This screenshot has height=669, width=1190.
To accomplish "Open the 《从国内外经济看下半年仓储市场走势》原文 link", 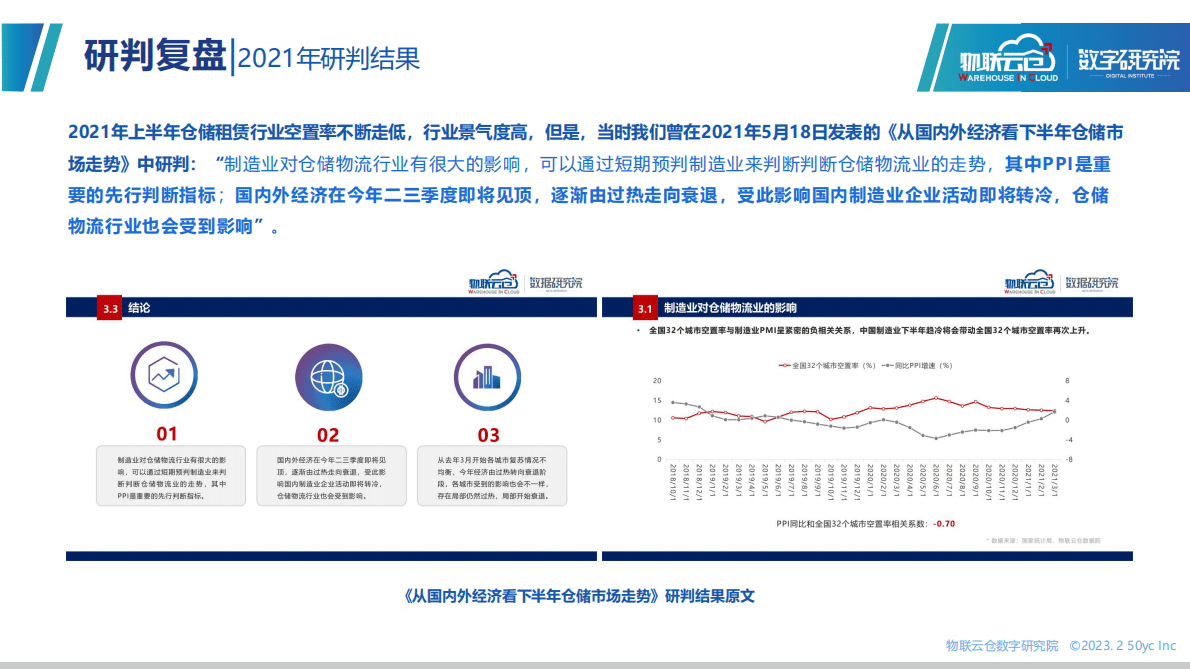I will 578,597.
